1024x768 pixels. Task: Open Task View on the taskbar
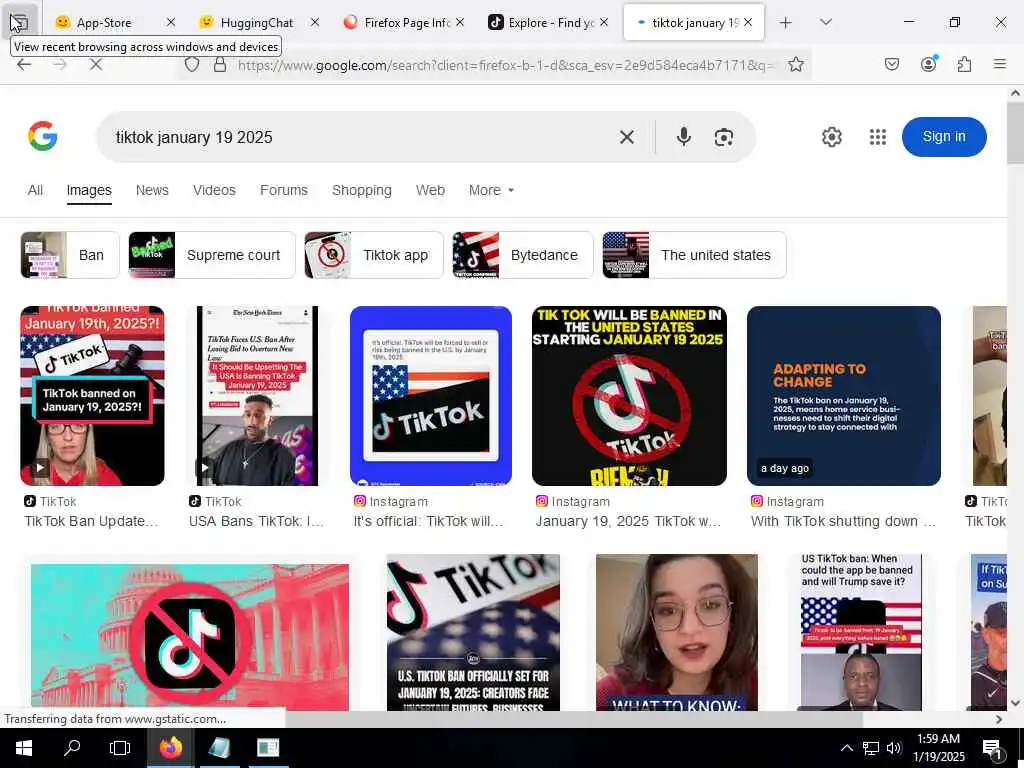[x=120, y=748]
